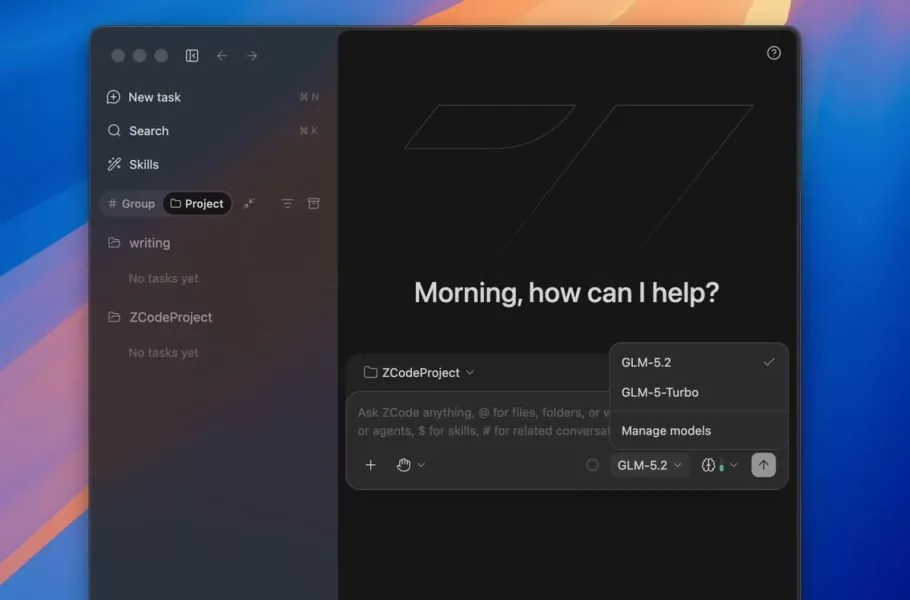
Task: Expand the ZCodeProject selector dropdown
Action: (419, 373)
